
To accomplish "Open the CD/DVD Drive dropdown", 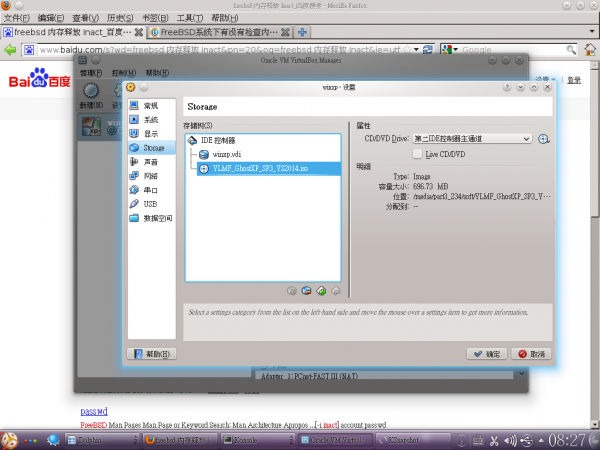I will click(x=472, y=139).
